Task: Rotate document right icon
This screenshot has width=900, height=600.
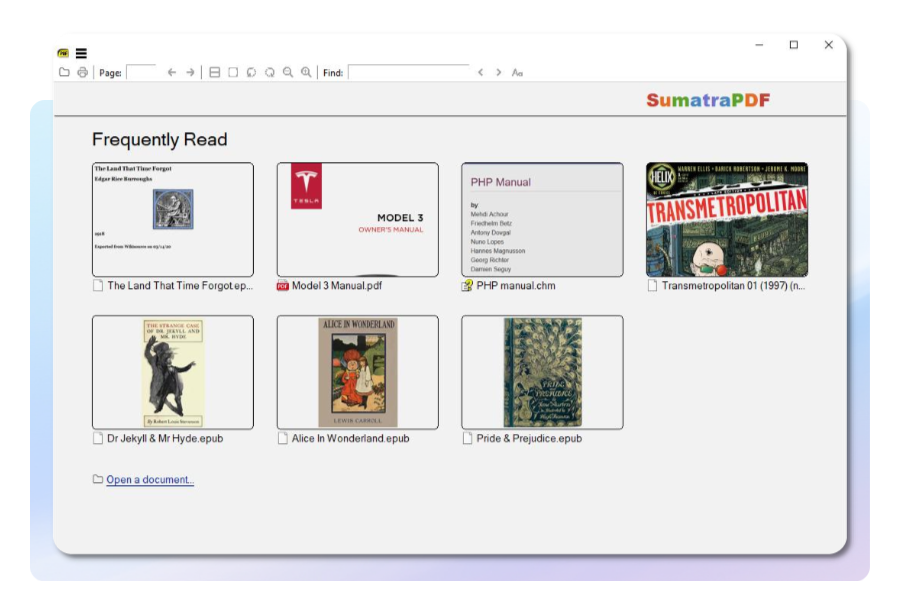Action: (x=270, y=72)
